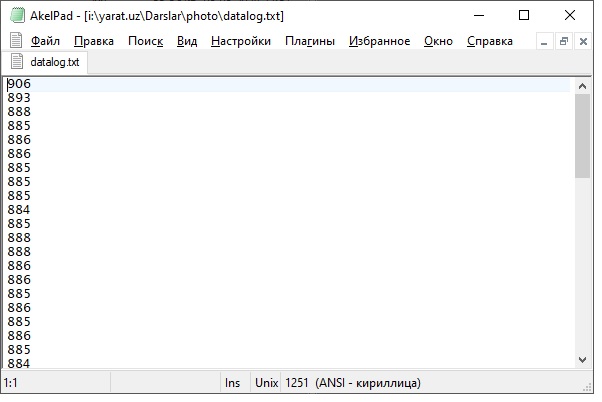The width and height of the screenshot is (602, 402).
Task: Restore the inner document window (MDI)
Action: (564, 41)
